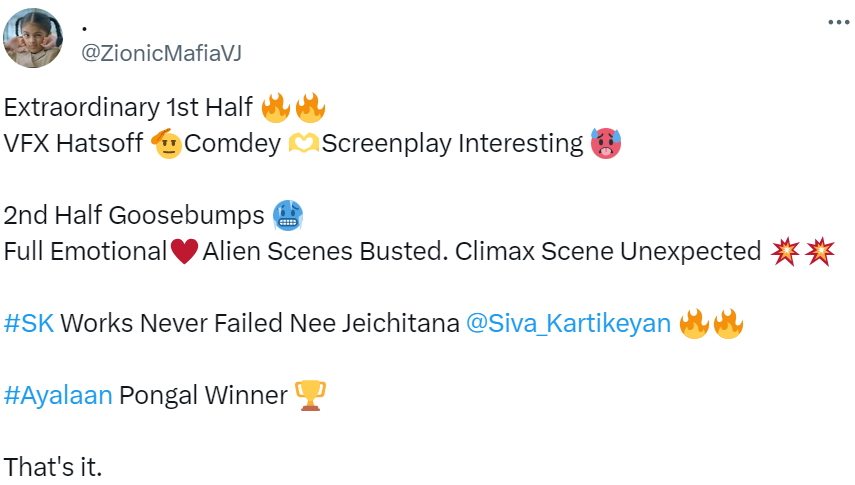This screenshot has height=485, width=855.
Task: Click the saluting face emoji after Hatsoff
Action: click(165, 144)
